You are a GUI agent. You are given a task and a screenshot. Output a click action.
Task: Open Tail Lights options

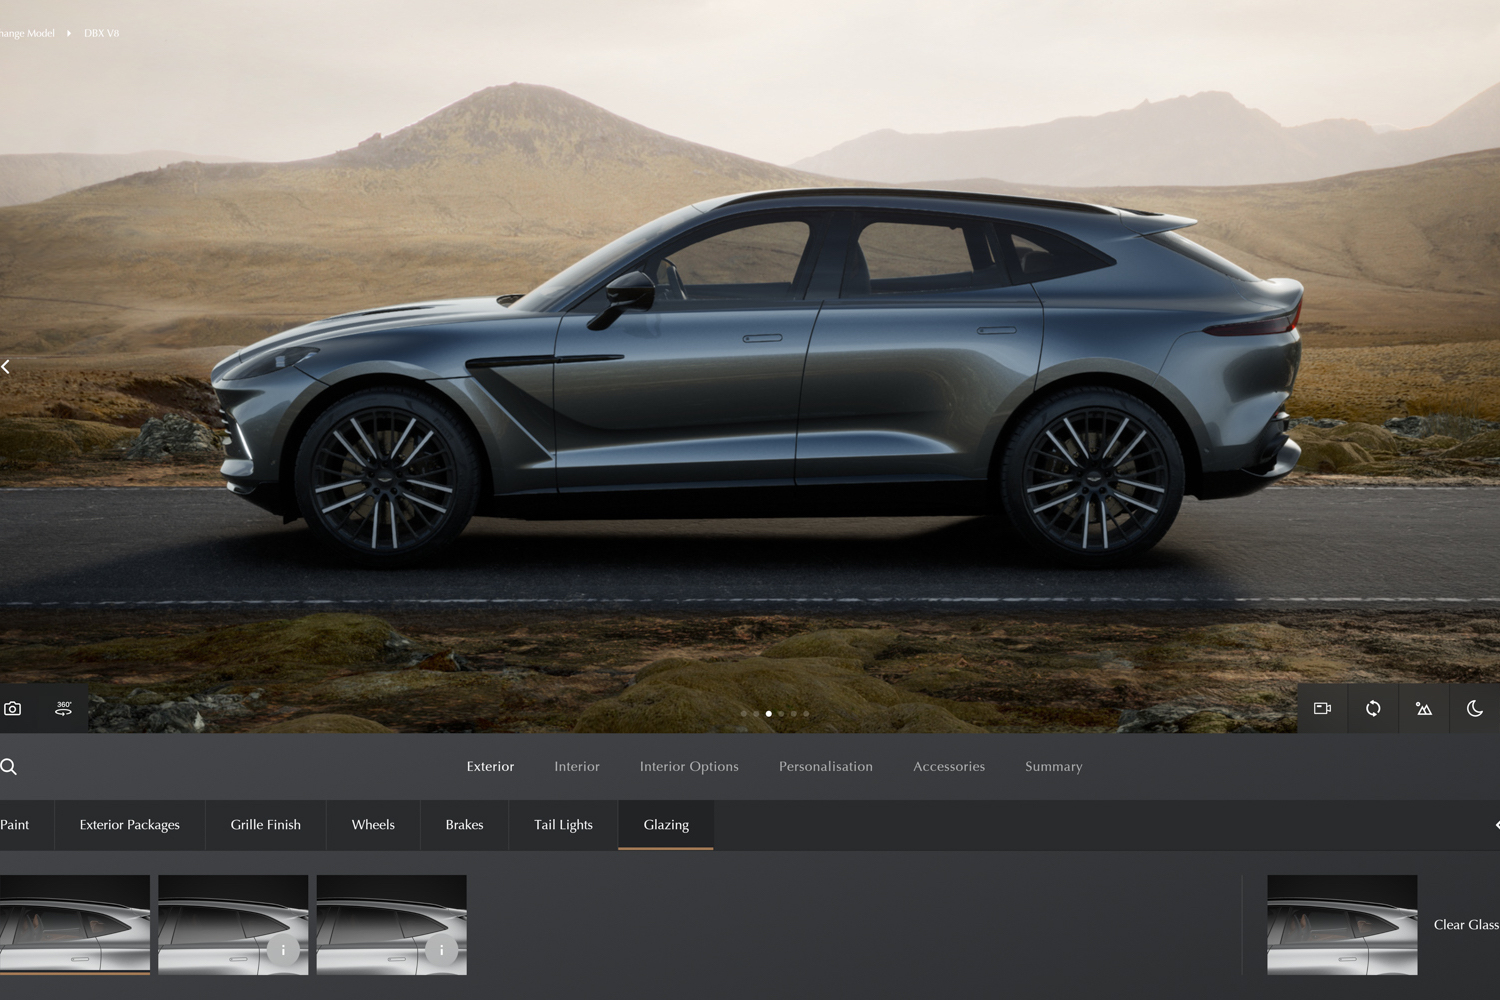(x=563, y=825)
